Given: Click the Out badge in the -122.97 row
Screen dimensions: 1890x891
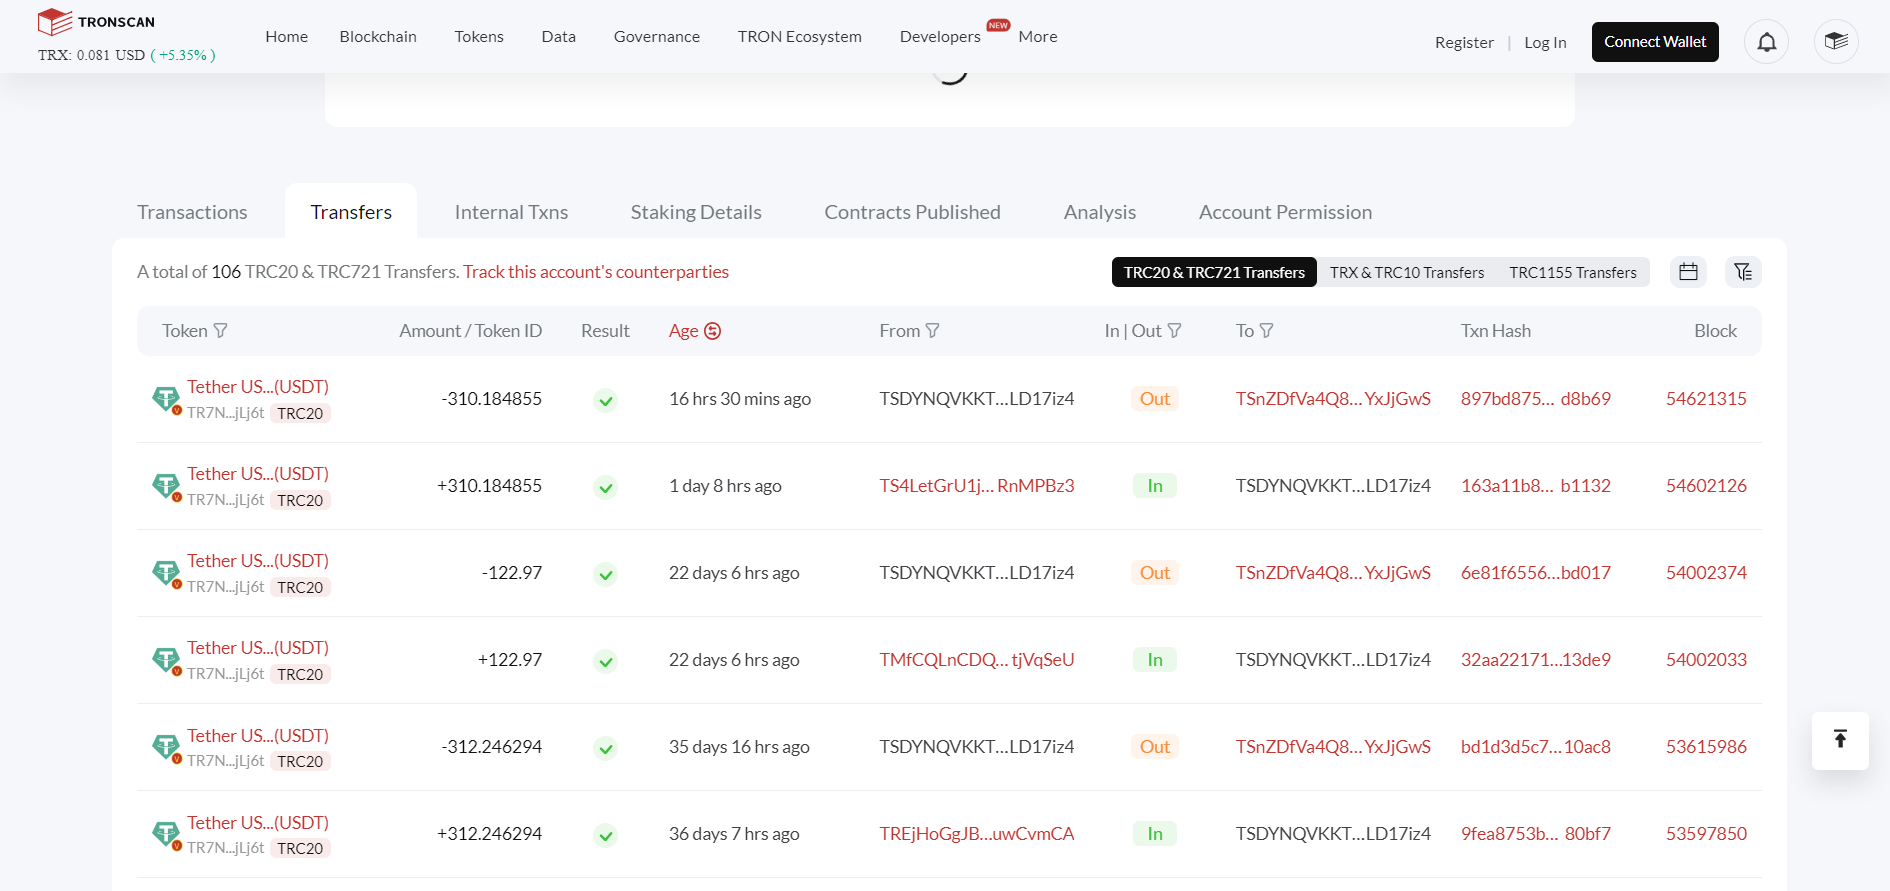Looking at the screenshot, I should pyautogui.click(x=1155, y=573).
